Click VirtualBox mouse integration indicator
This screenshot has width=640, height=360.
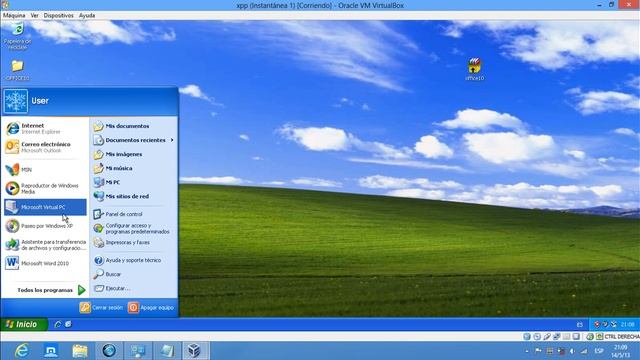(x=590, y=336)
